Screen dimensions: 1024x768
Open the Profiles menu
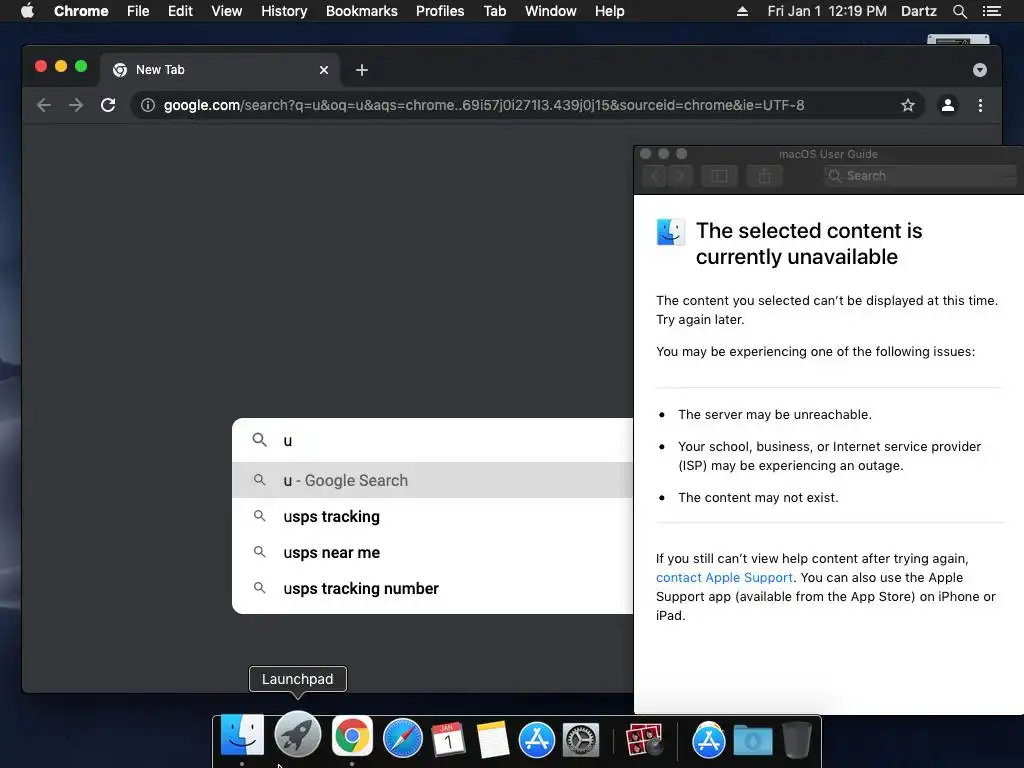pos(440,11)
